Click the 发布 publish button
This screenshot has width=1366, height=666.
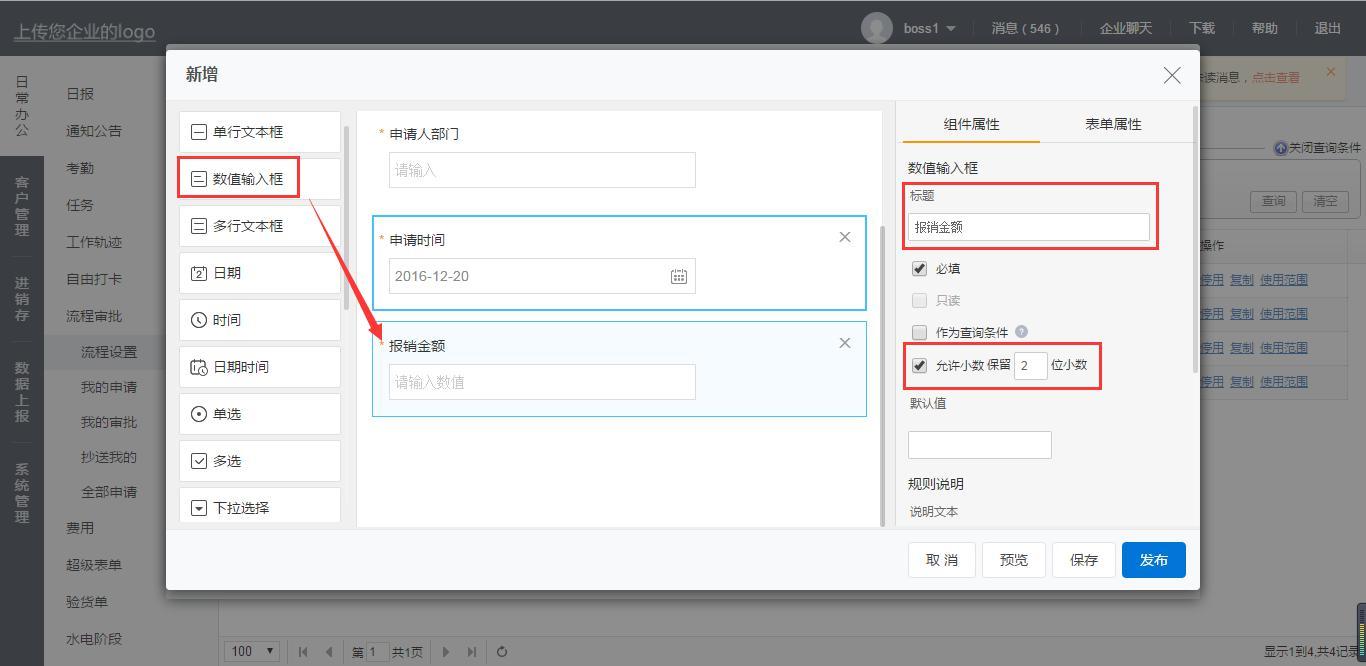click(x=1153, y=560)
